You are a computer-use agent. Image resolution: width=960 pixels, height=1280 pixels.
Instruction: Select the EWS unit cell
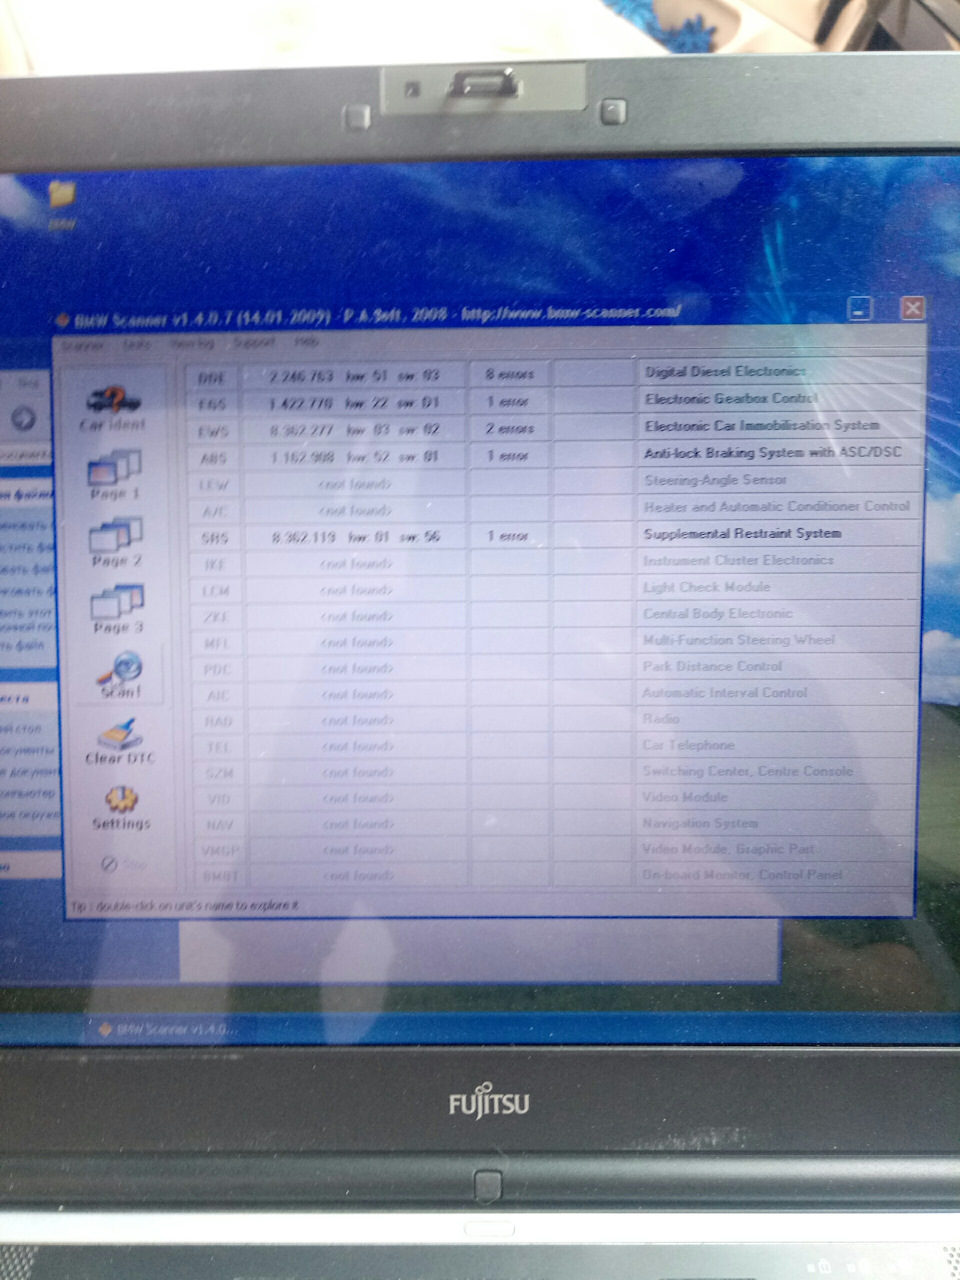tap(213, 431)
